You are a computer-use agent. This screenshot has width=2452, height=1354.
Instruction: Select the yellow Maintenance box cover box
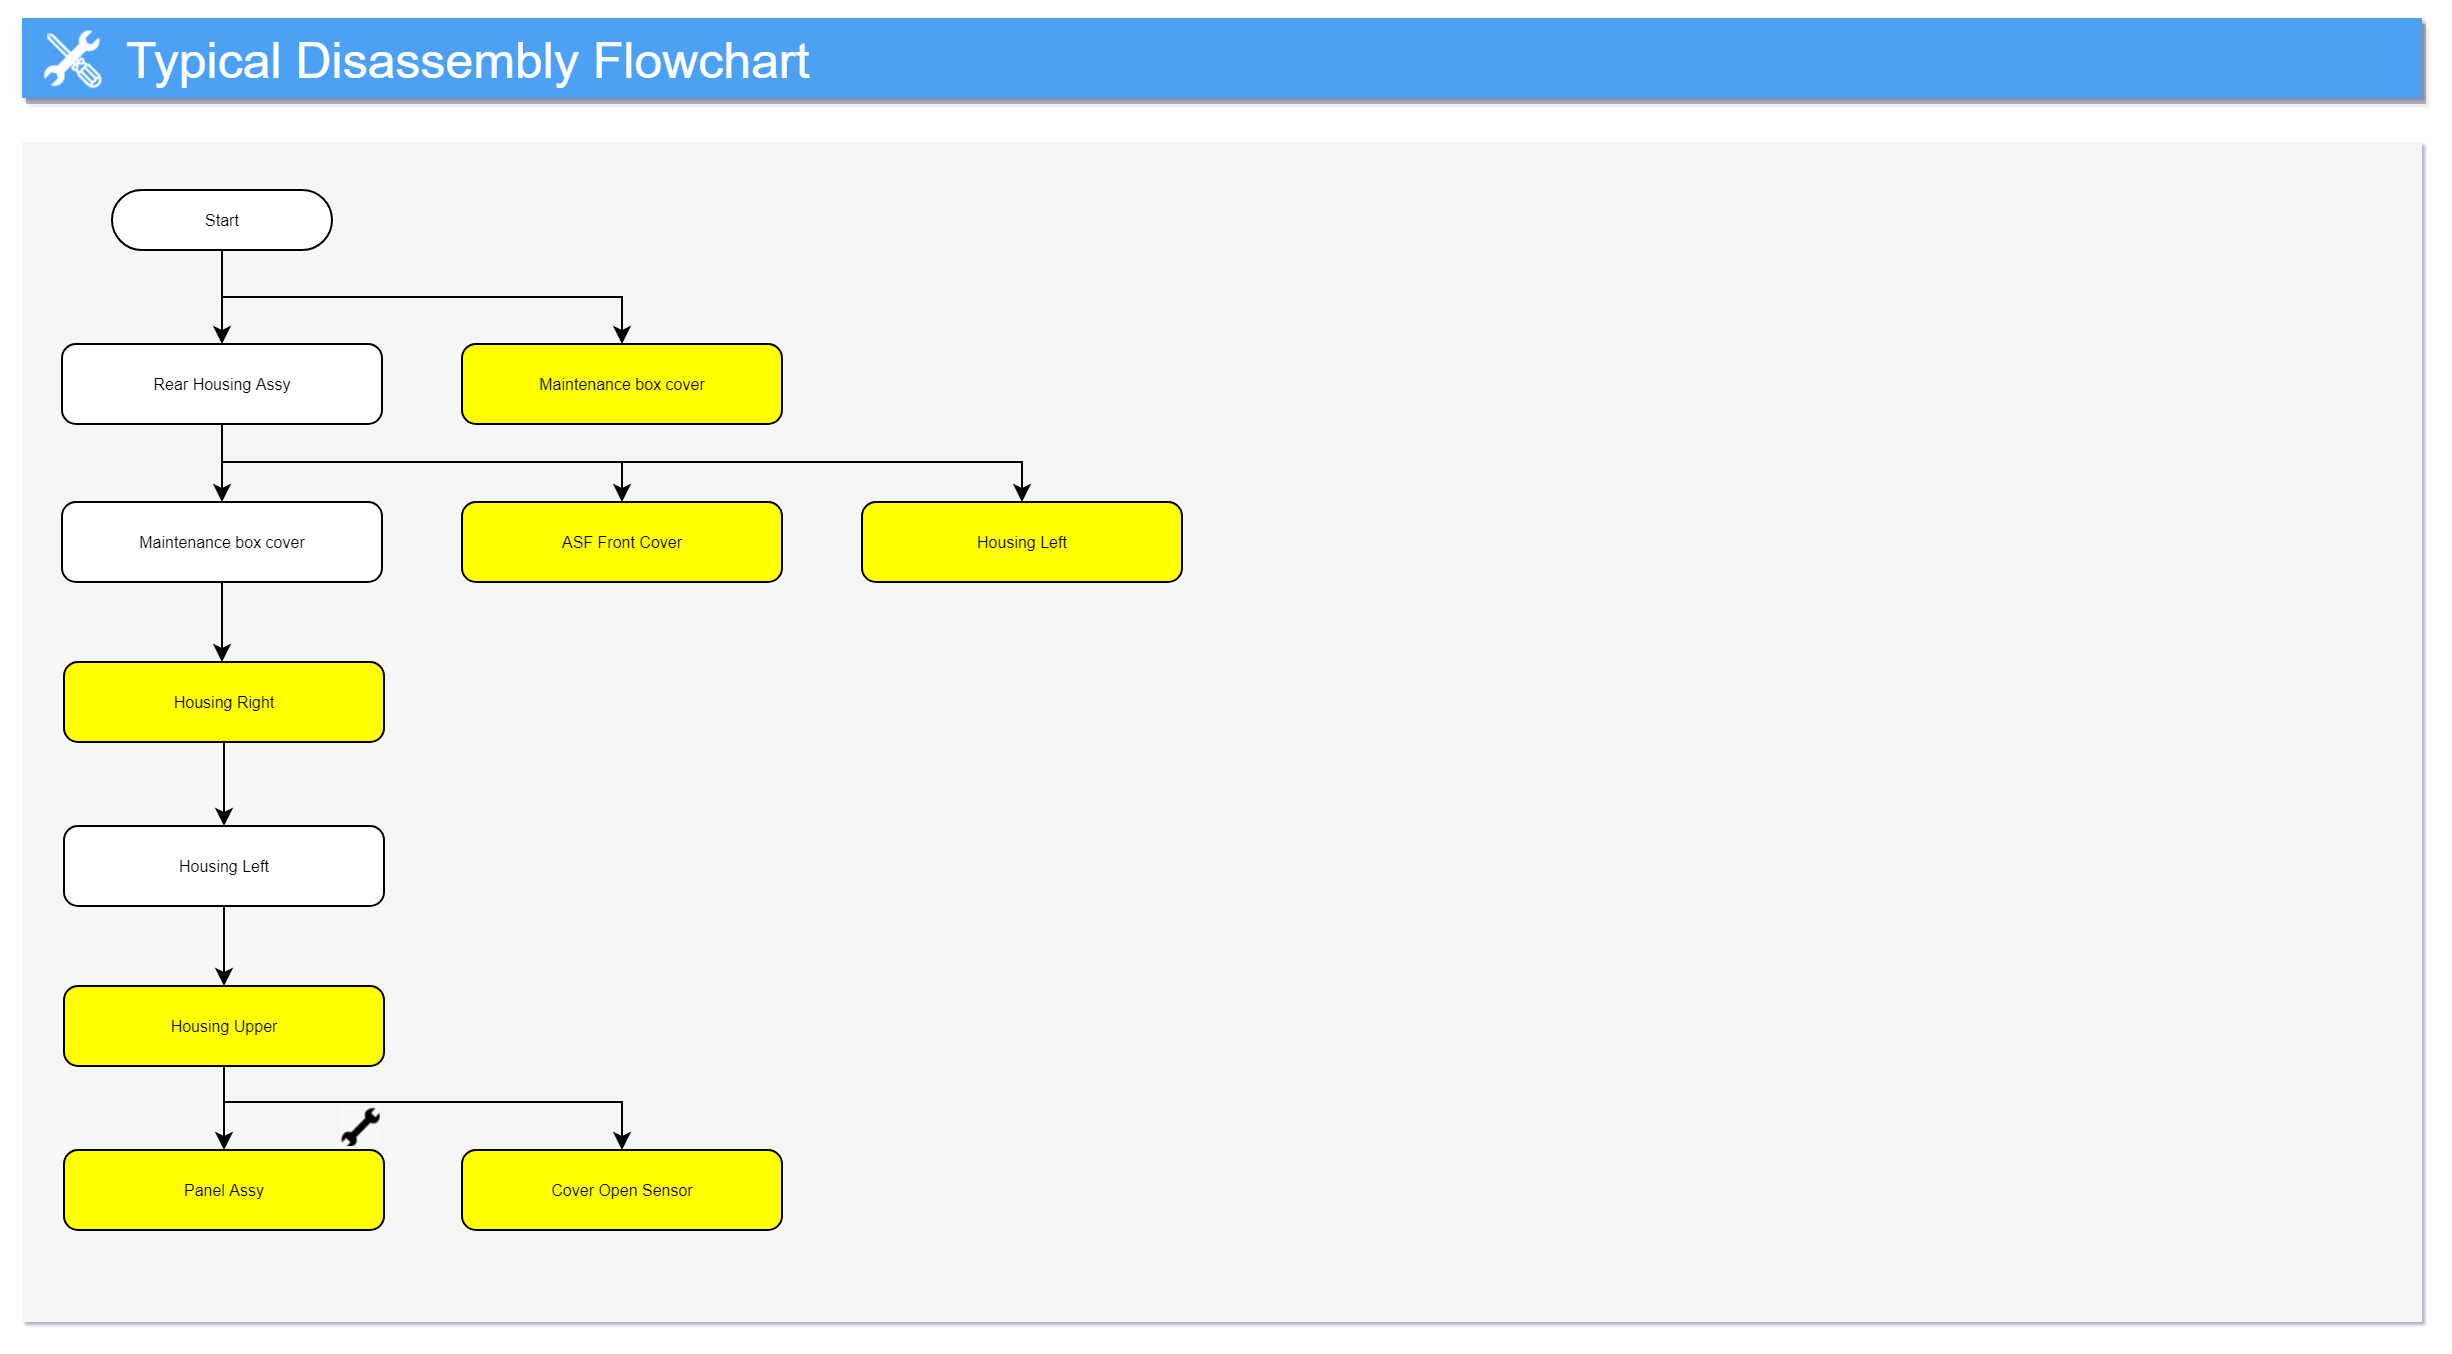622,384
